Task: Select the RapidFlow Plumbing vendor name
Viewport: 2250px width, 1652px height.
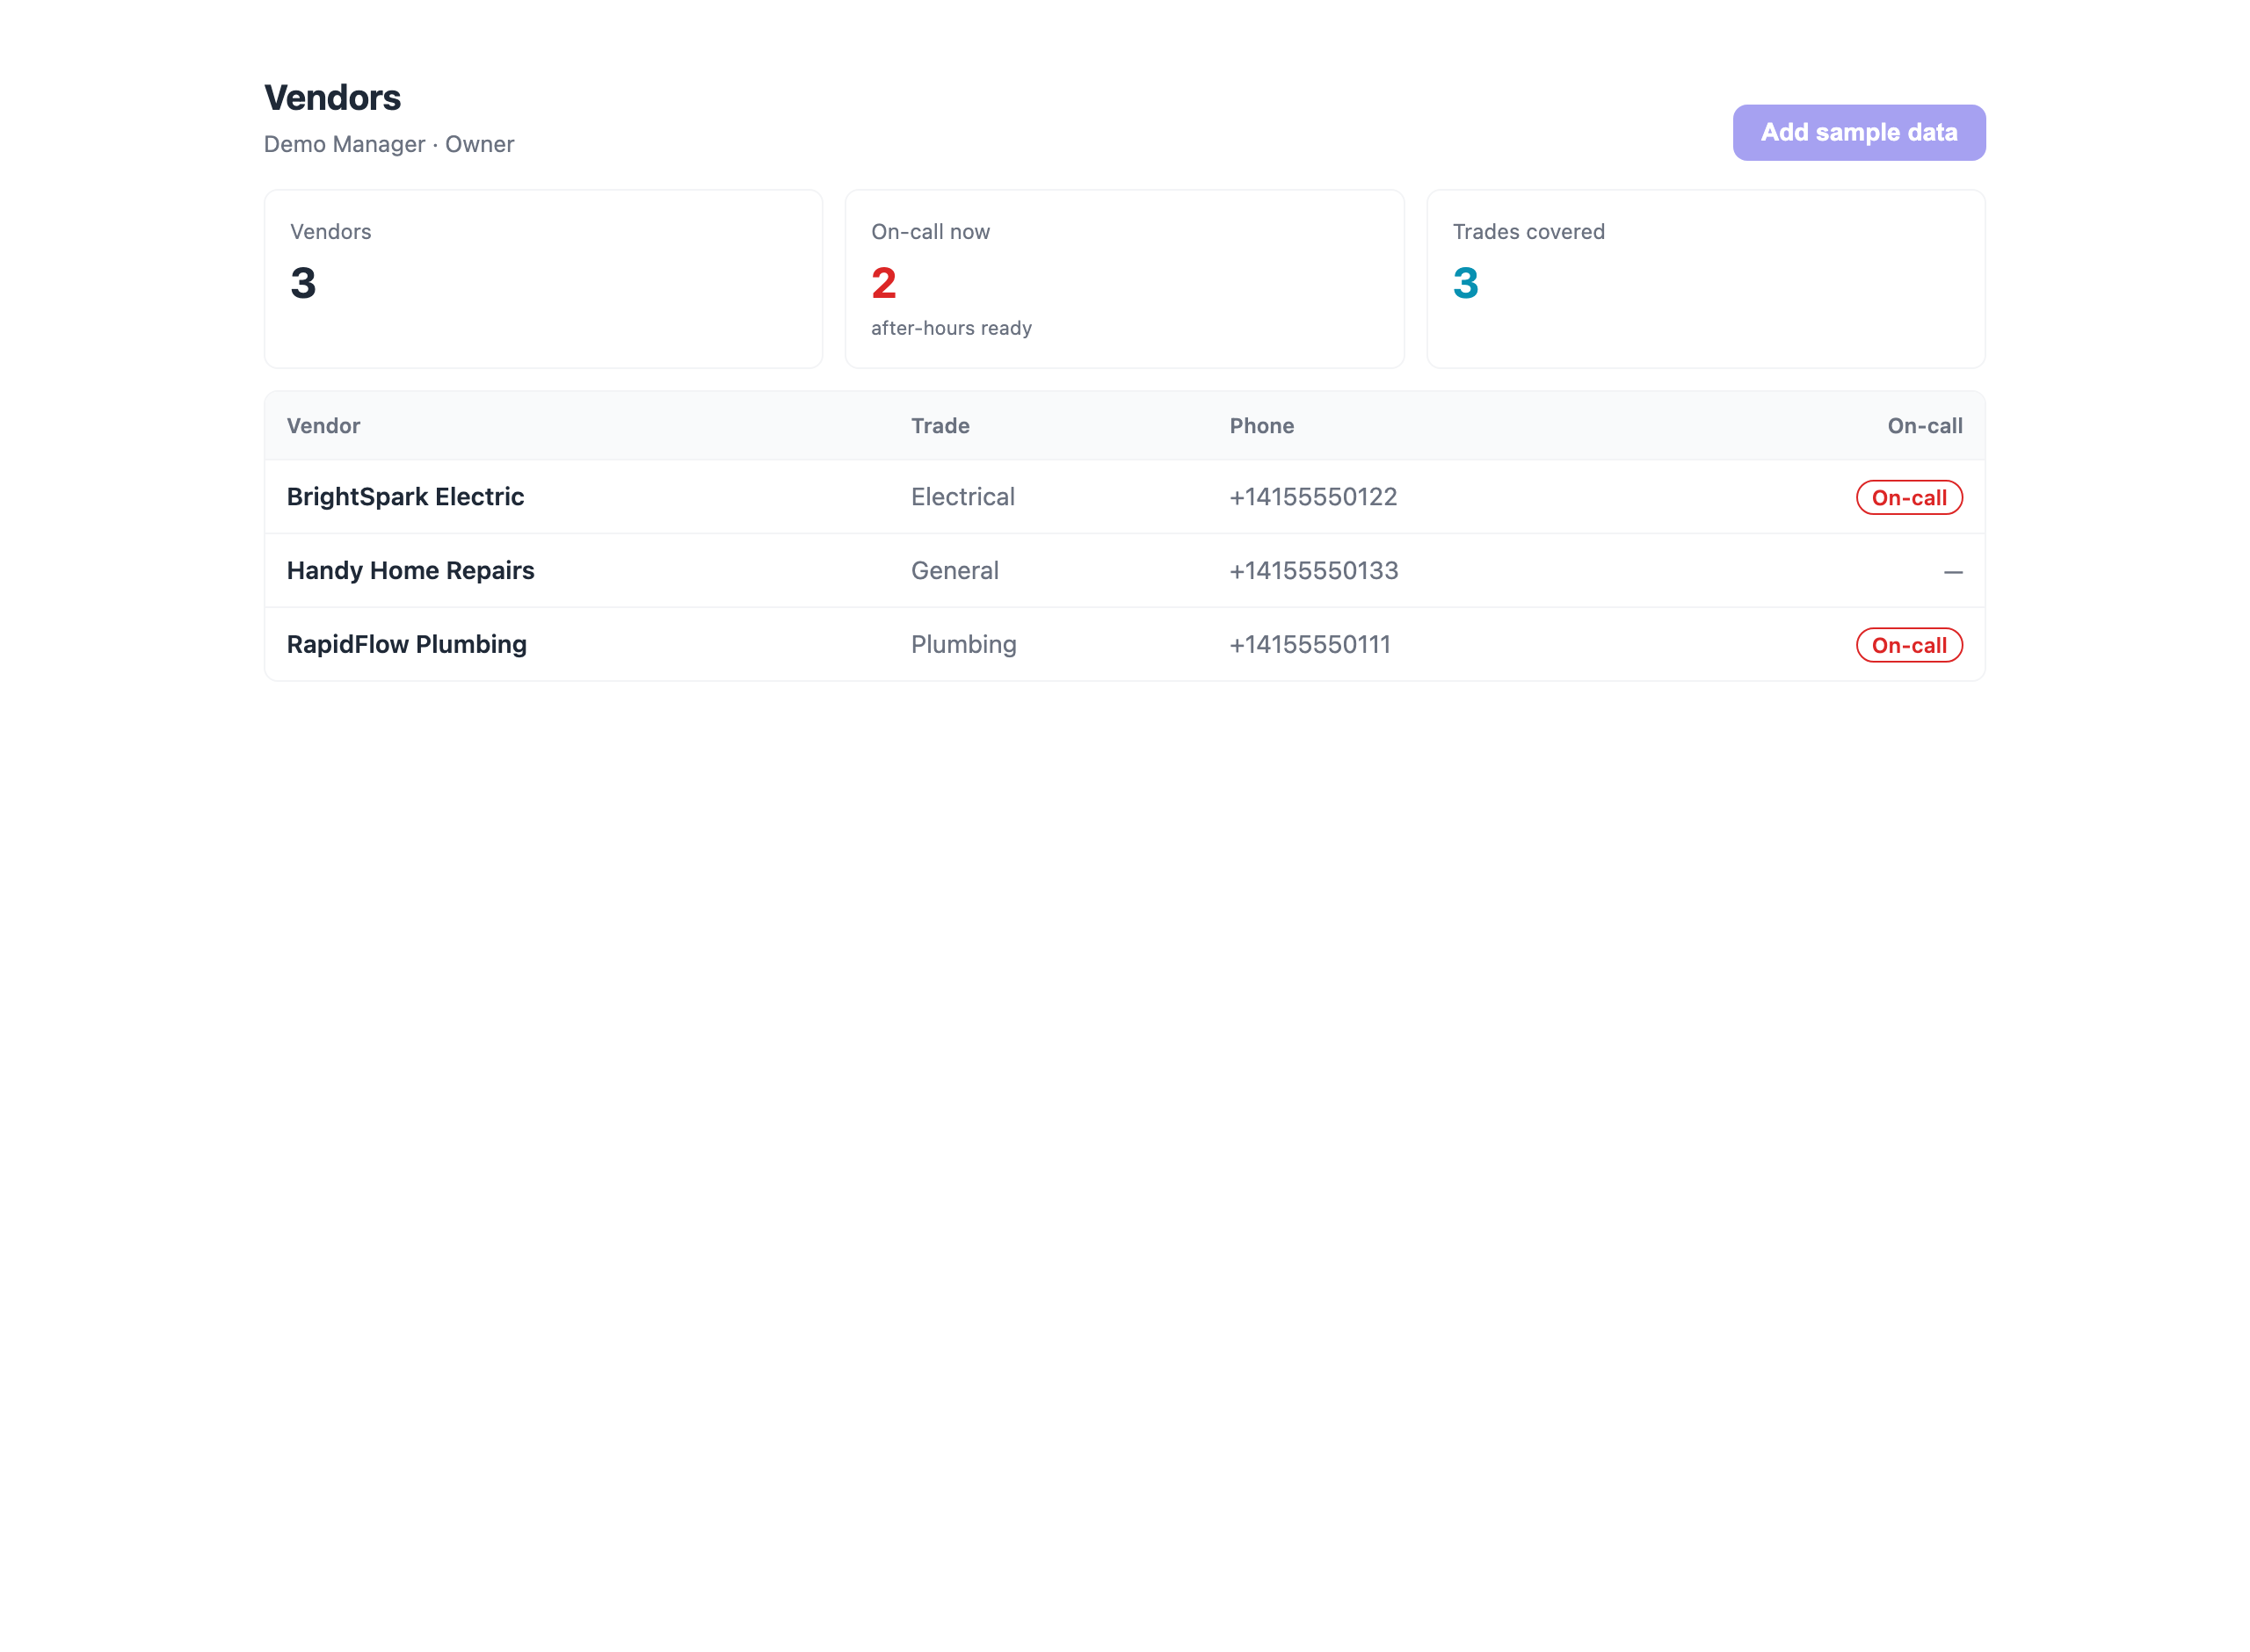Action: (406, 644)
